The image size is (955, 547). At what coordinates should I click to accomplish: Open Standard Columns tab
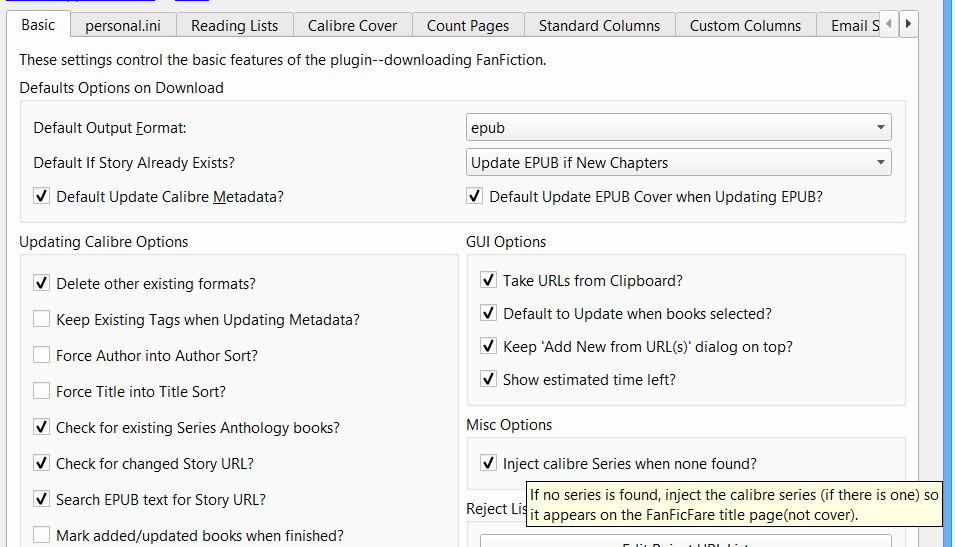point(599,25)
